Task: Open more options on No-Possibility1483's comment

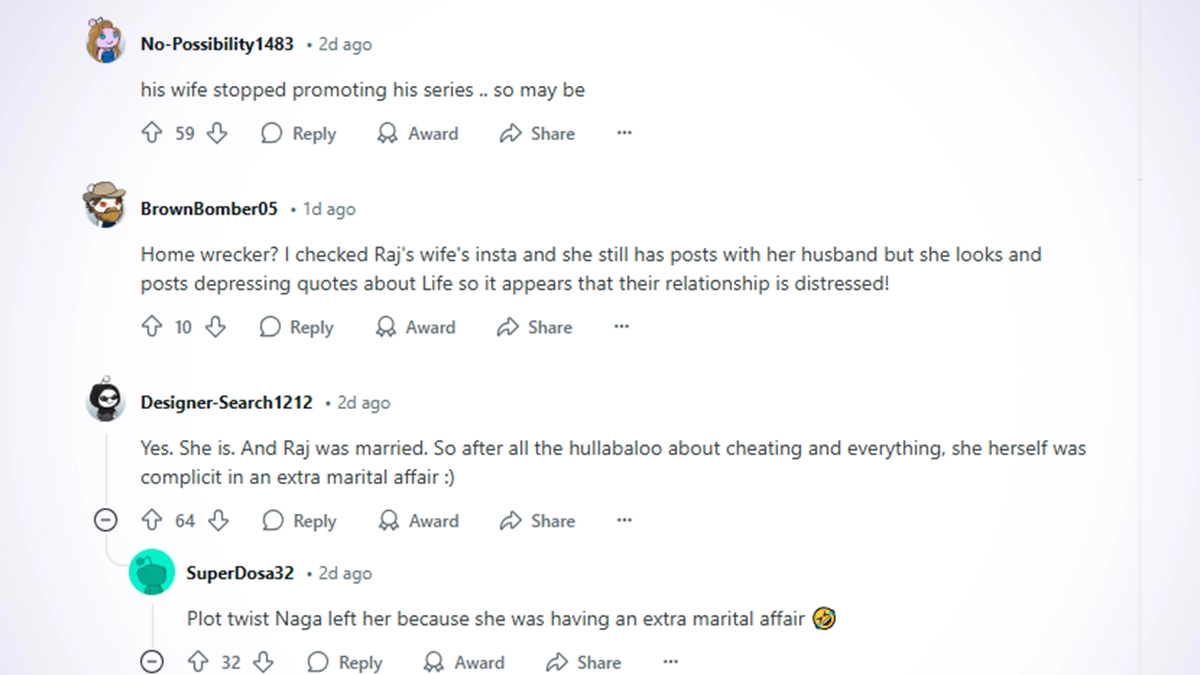Action: click(x=625, y=133)
